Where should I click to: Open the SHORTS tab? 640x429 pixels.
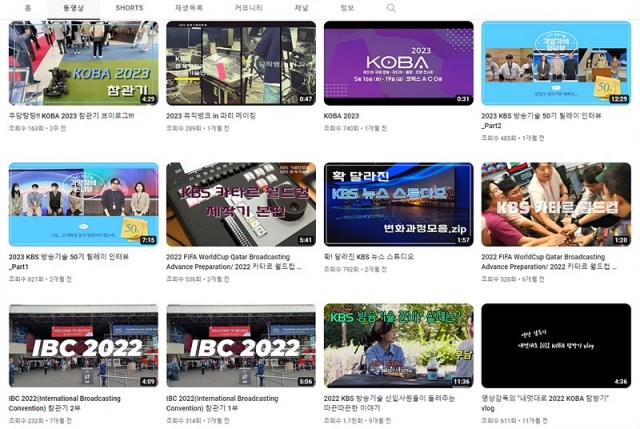click(x=129, y=8)
